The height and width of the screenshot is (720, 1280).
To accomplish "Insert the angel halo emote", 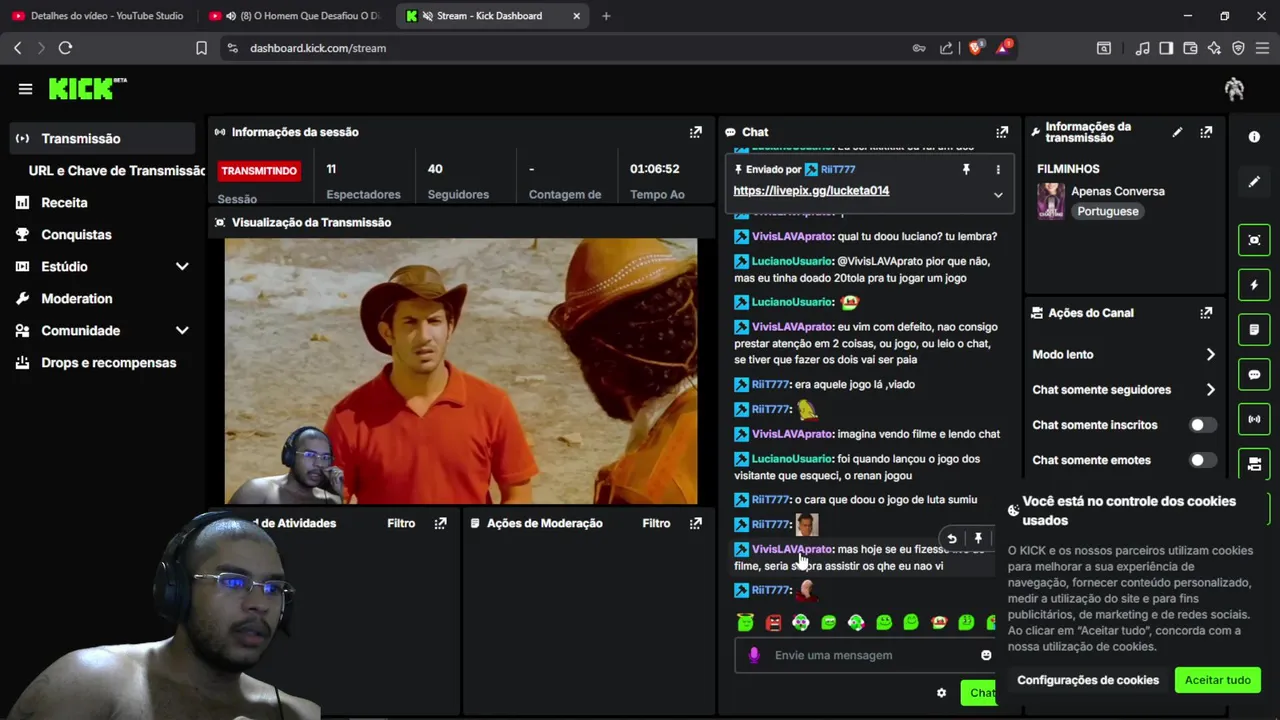I will [x=745, y=622].
